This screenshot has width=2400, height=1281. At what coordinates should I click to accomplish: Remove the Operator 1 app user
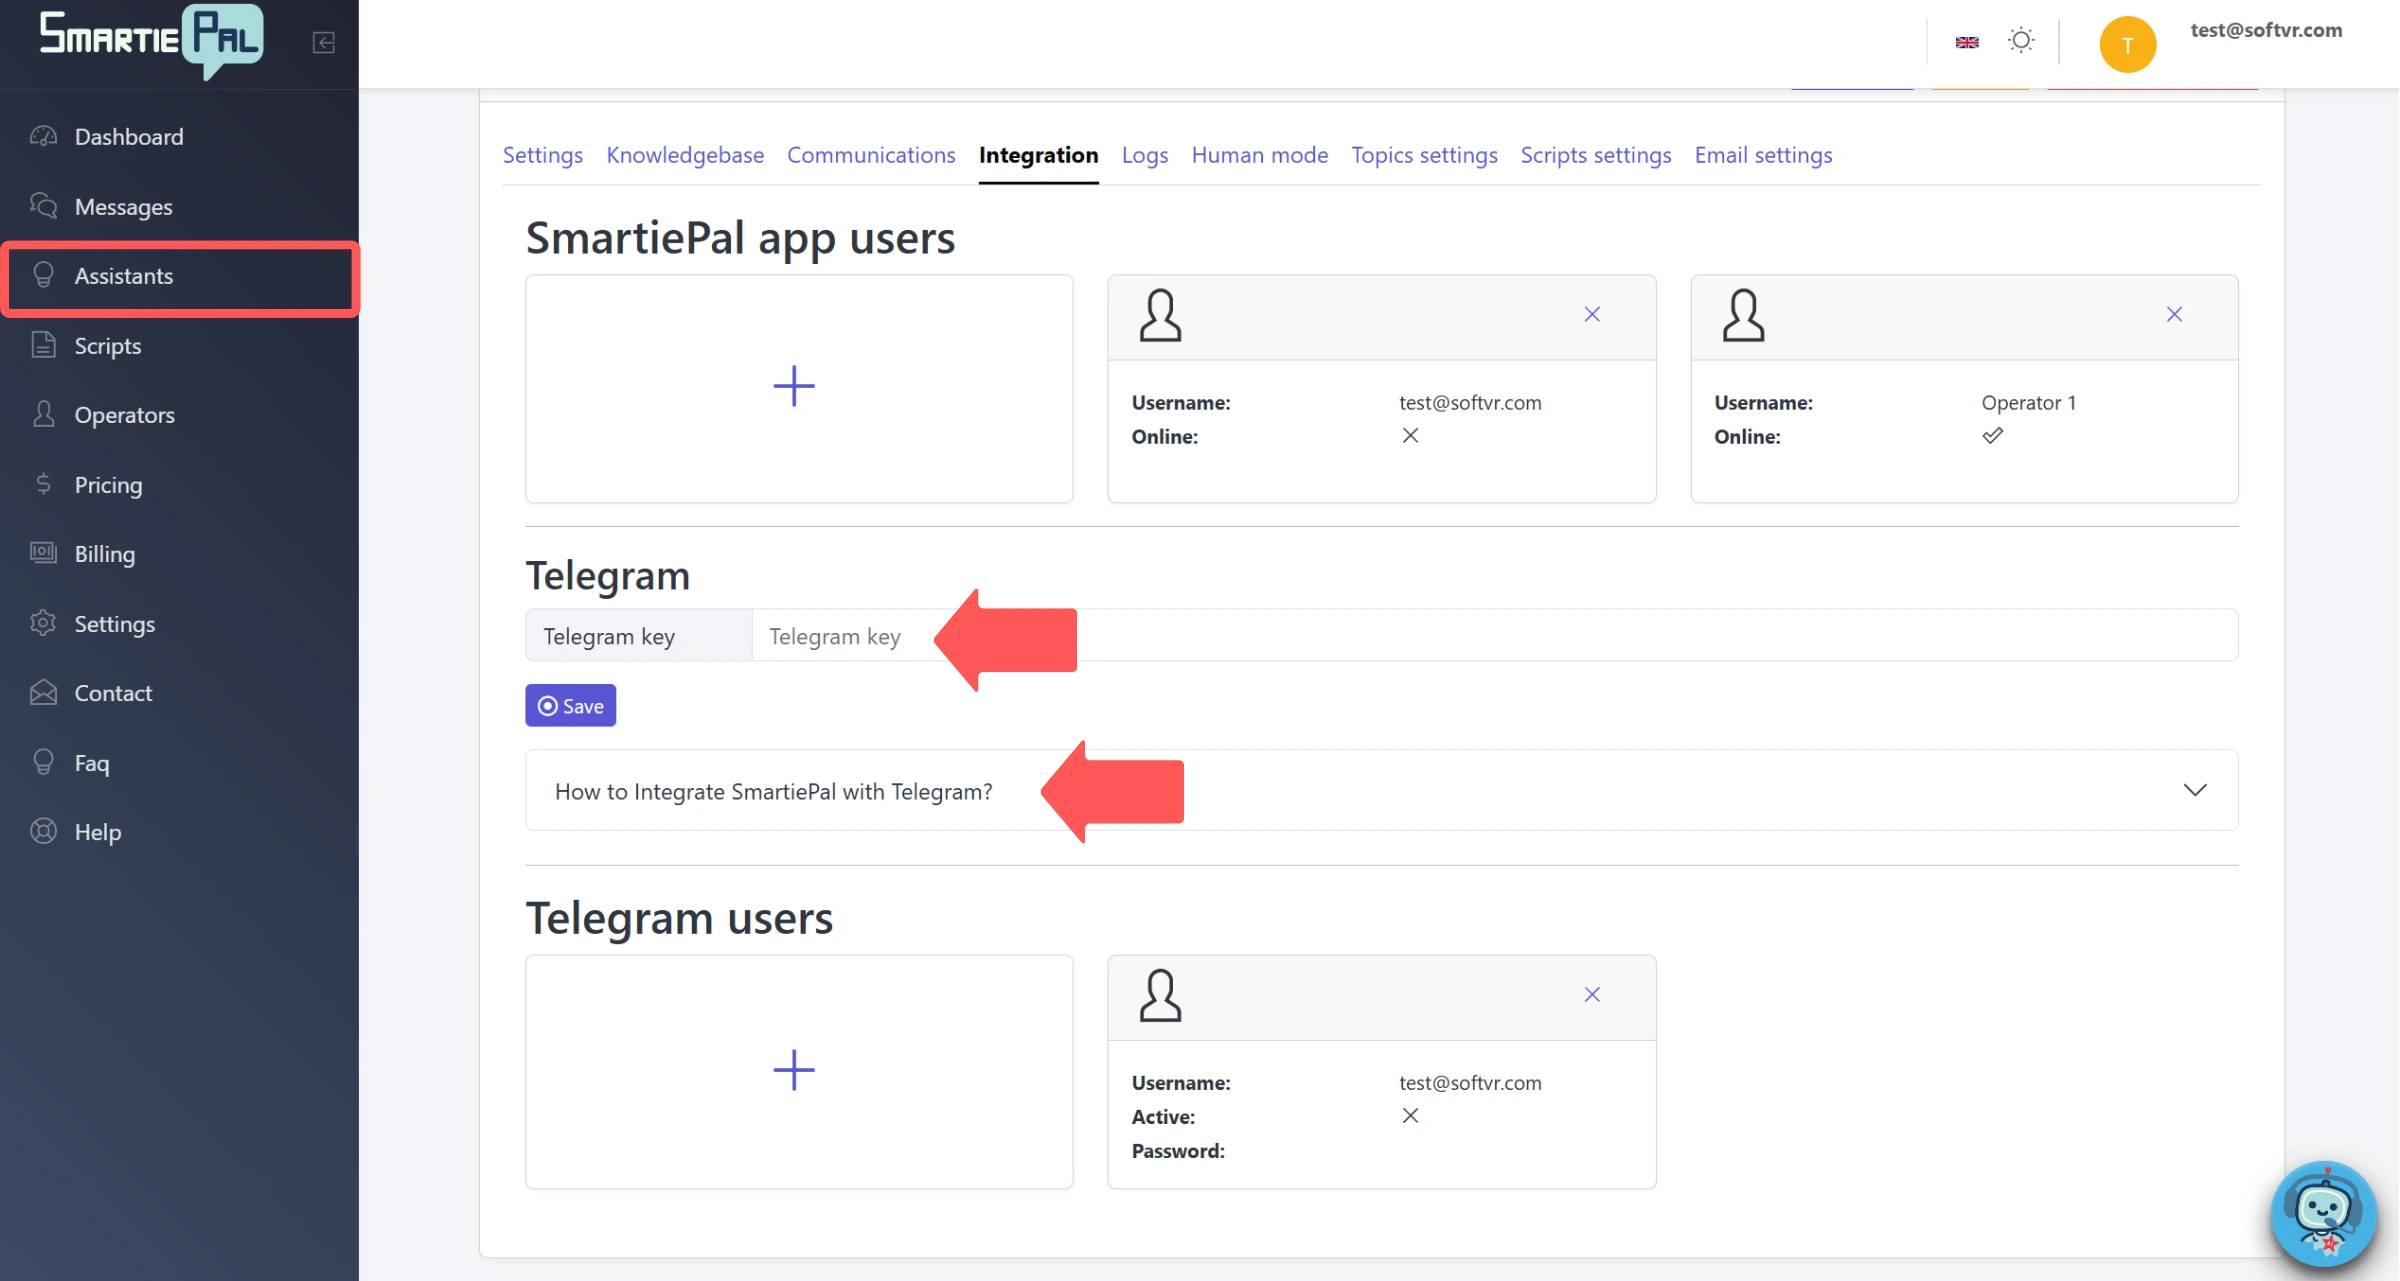pos(2174,313)
